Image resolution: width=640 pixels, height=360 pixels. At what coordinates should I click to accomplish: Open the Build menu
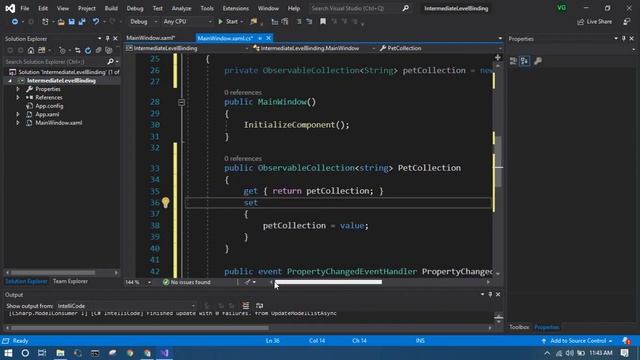111,8
